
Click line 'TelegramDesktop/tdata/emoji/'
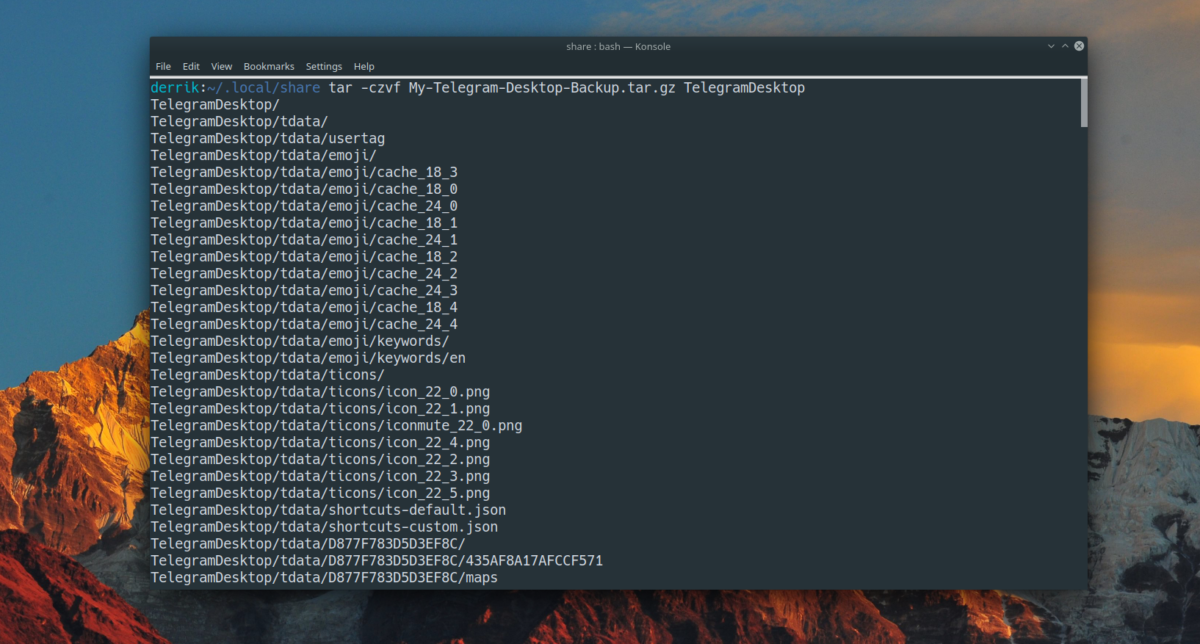click(264, 155)
